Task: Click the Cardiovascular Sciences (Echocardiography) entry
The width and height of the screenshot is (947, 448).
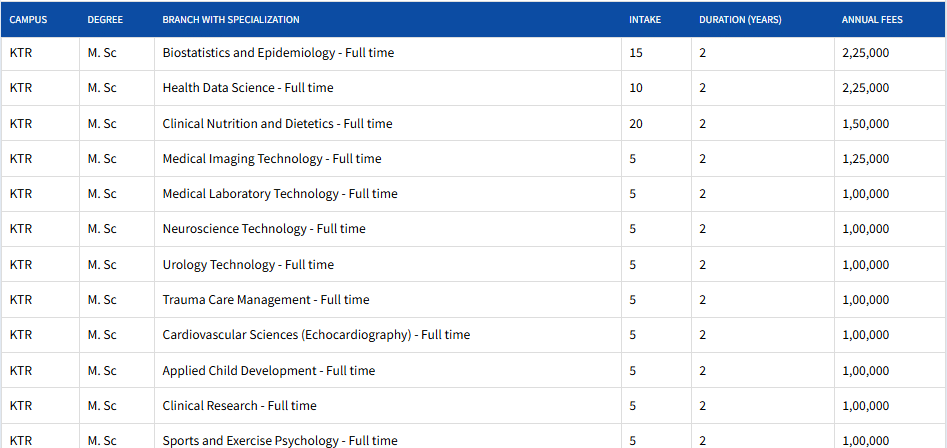Action: coord(316,335)
